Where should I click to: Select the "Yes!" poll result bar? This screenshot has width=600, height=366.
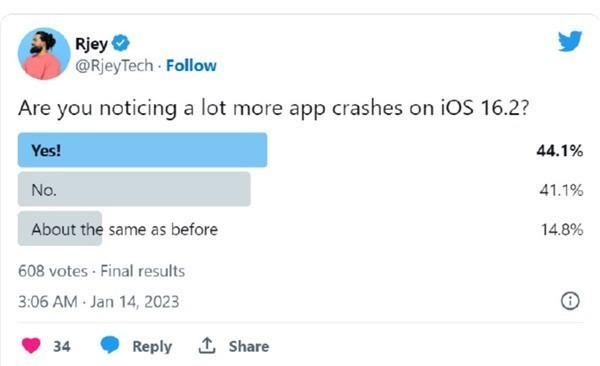coord(142,150)
